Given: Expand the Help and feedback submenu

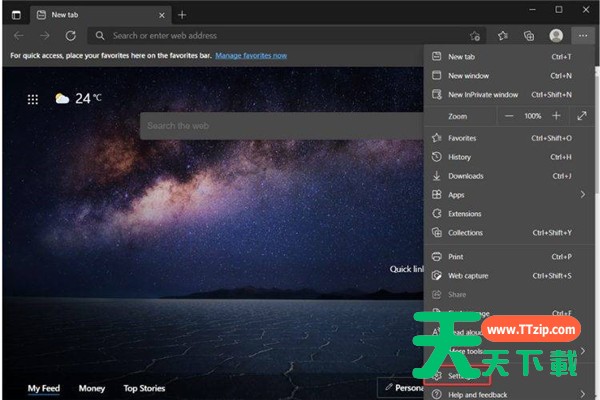Looking at the screenshot, I should [x=510, y=395].
